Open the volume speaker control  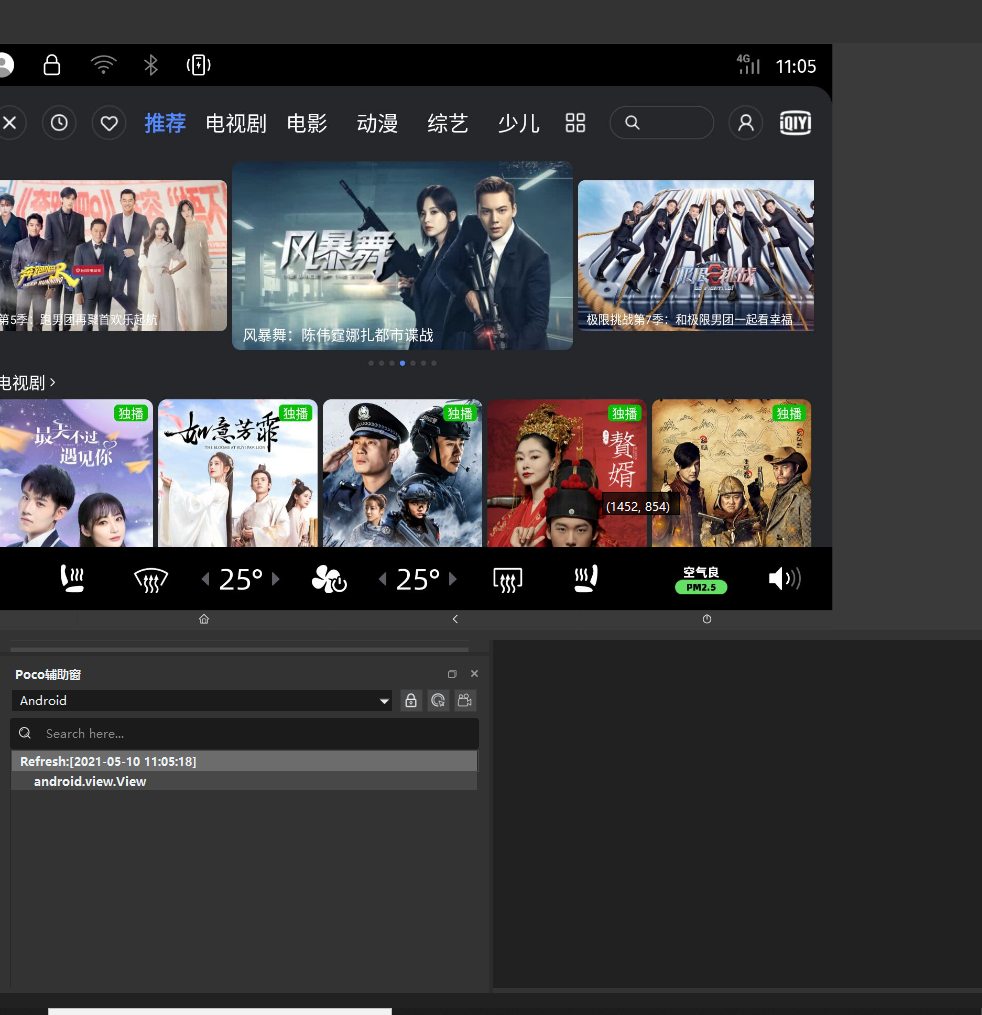pos(785,578)
